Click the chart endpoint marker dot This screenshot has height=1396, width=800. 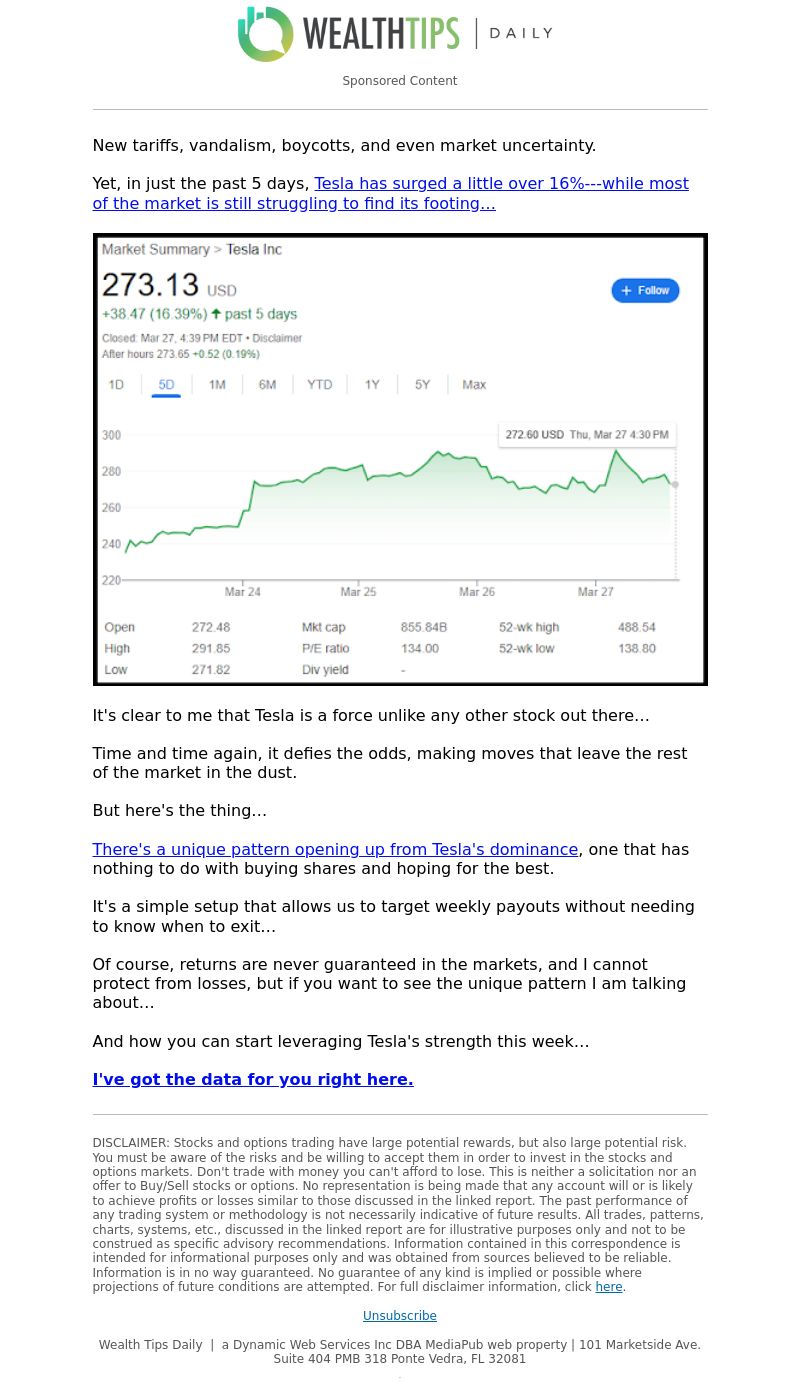click(x=675, y=484)
